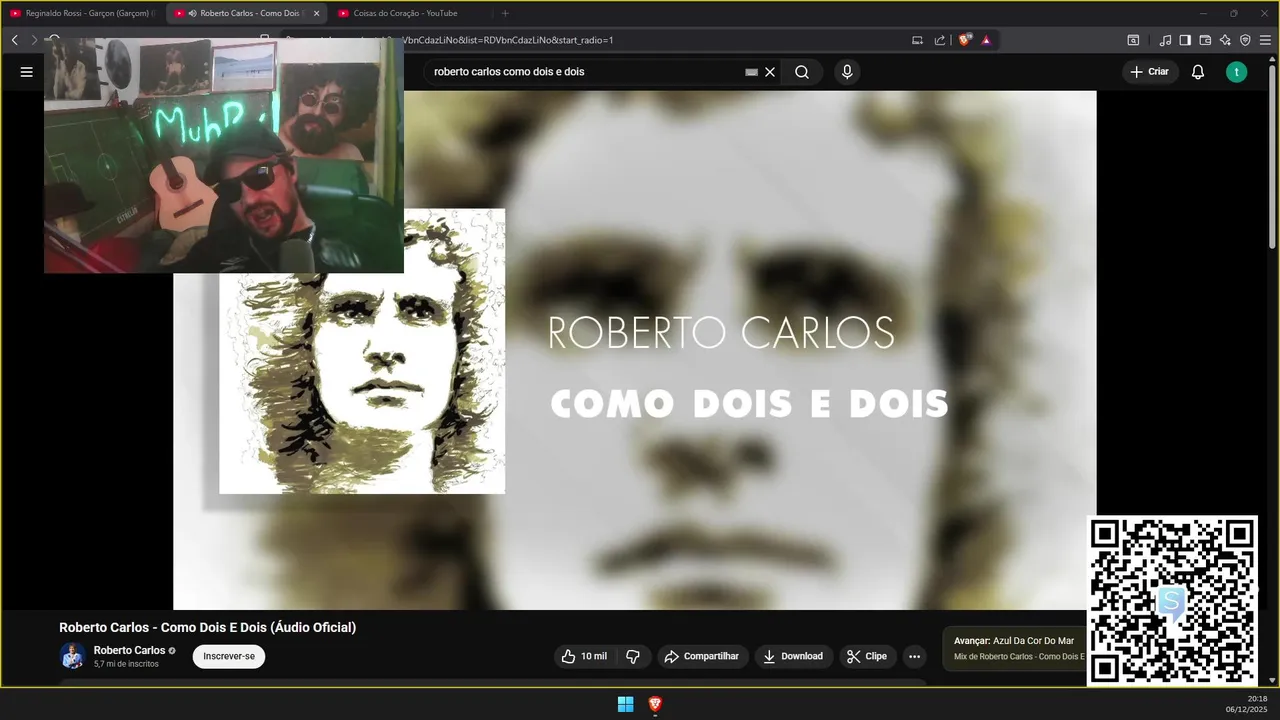Click the share page icon in address bar
Viewport: 1280px width, 720px height.
(x=940, y=40)
